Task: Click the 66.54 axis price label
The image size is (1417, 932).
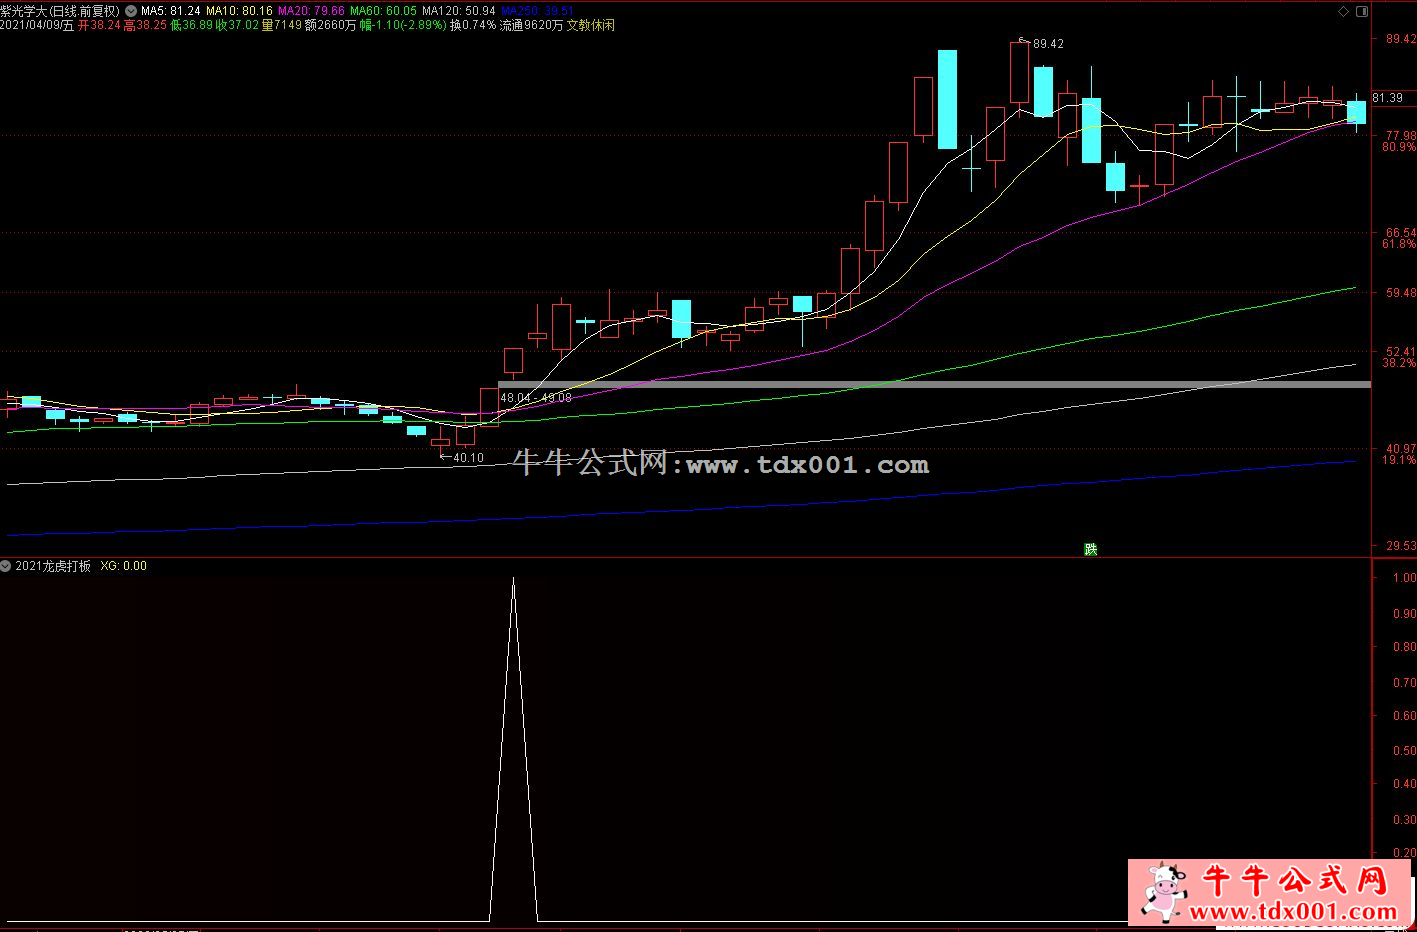Action: 1400,233
